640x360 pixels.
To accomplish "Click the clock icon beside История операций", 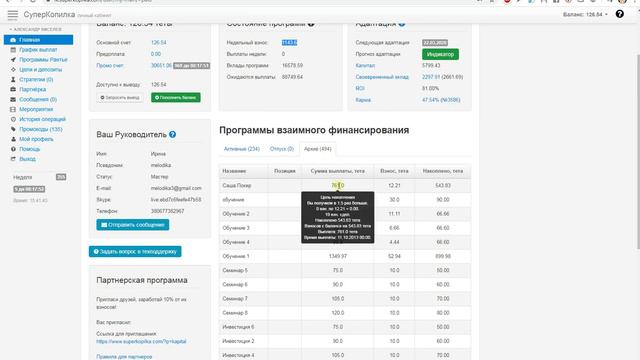I will point(13,119).
